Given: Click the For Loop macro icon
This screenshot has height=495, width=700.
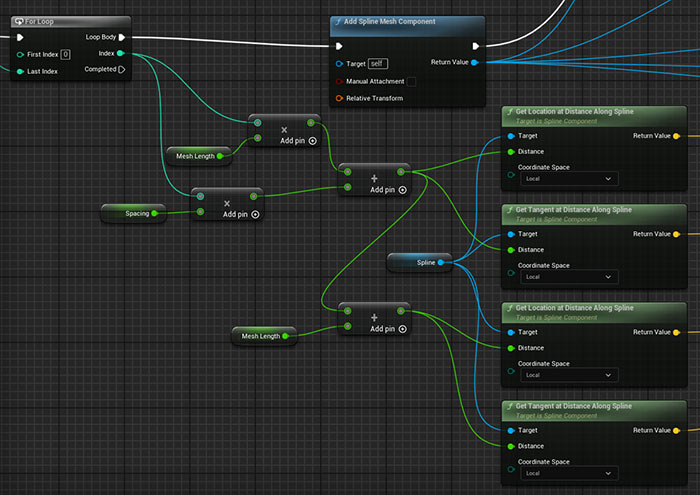Looking at the screenshot, I should [x=19, y=21].
